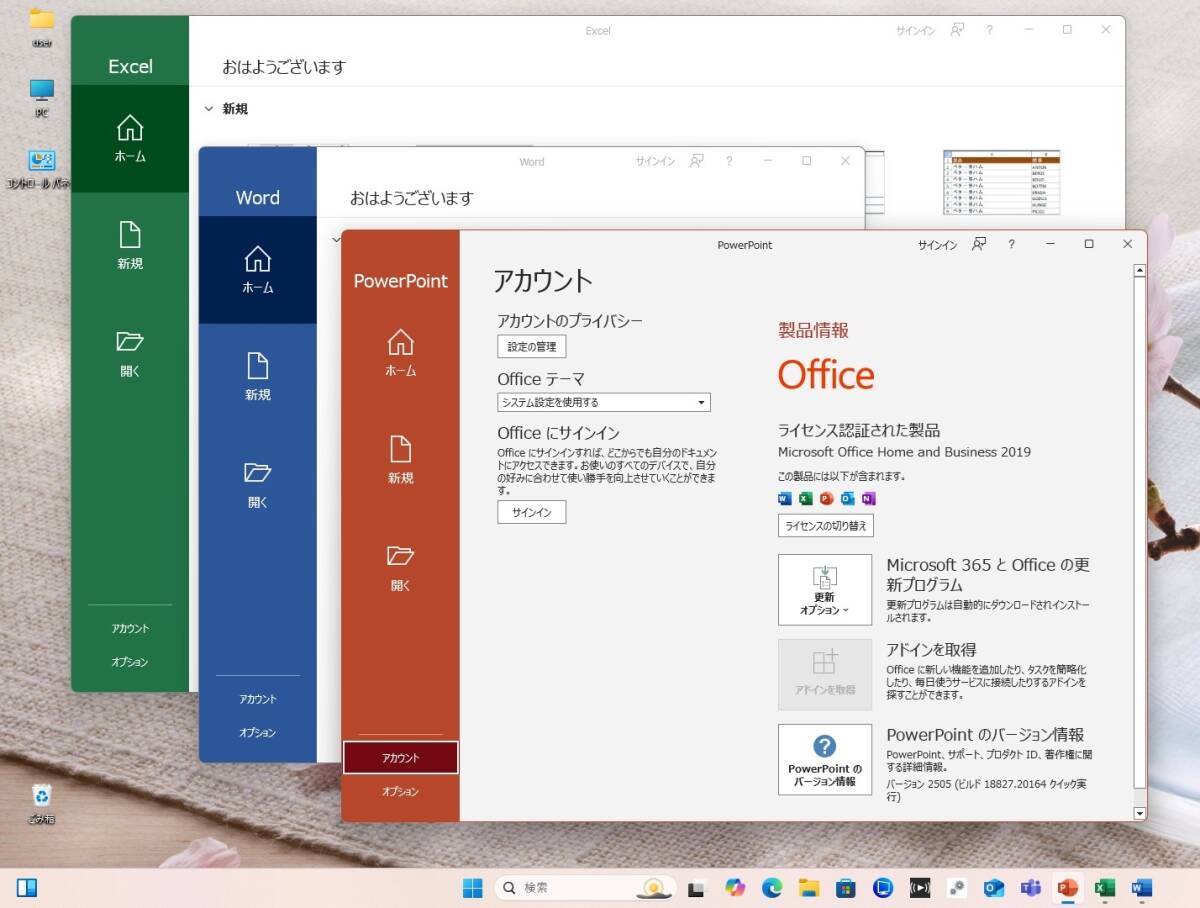The image size is (1200, 908).
Task: Click ライセンスの切り替え button
Action: [x=826, y=525]
